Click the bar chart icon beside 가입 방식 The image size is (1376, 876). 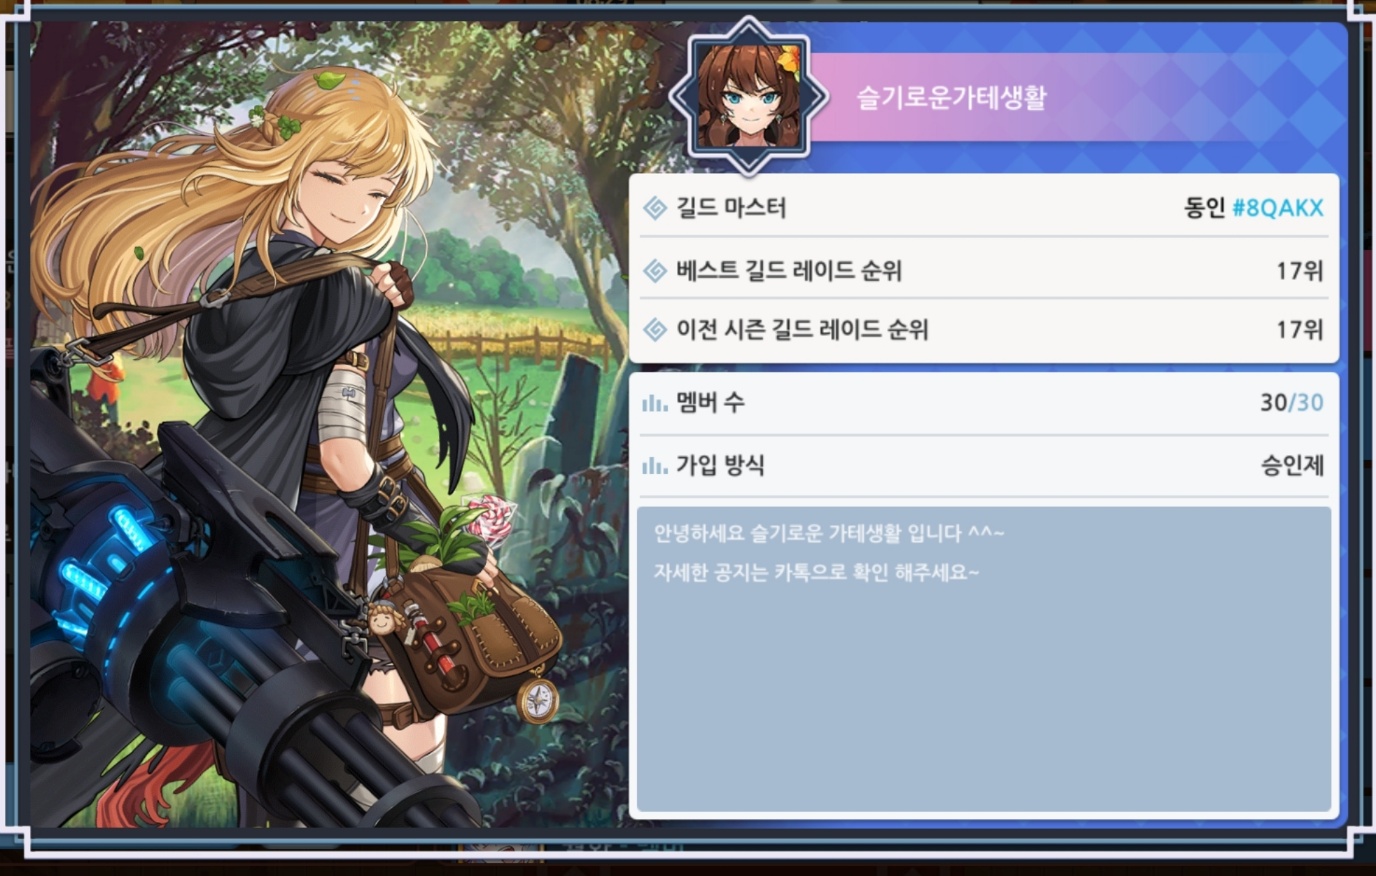click(x=655, y=465)
